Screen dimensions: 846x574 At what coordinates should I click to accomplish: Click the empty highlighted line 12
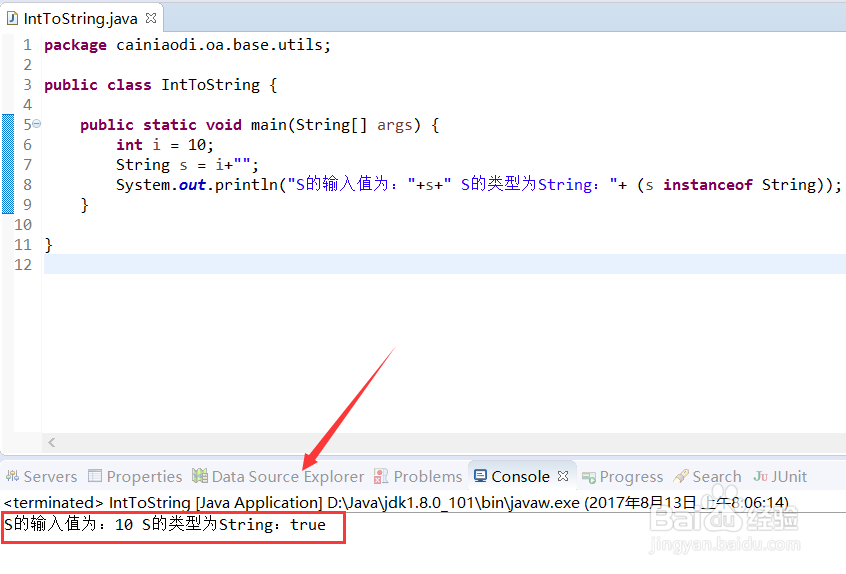[x=445, y=264]
